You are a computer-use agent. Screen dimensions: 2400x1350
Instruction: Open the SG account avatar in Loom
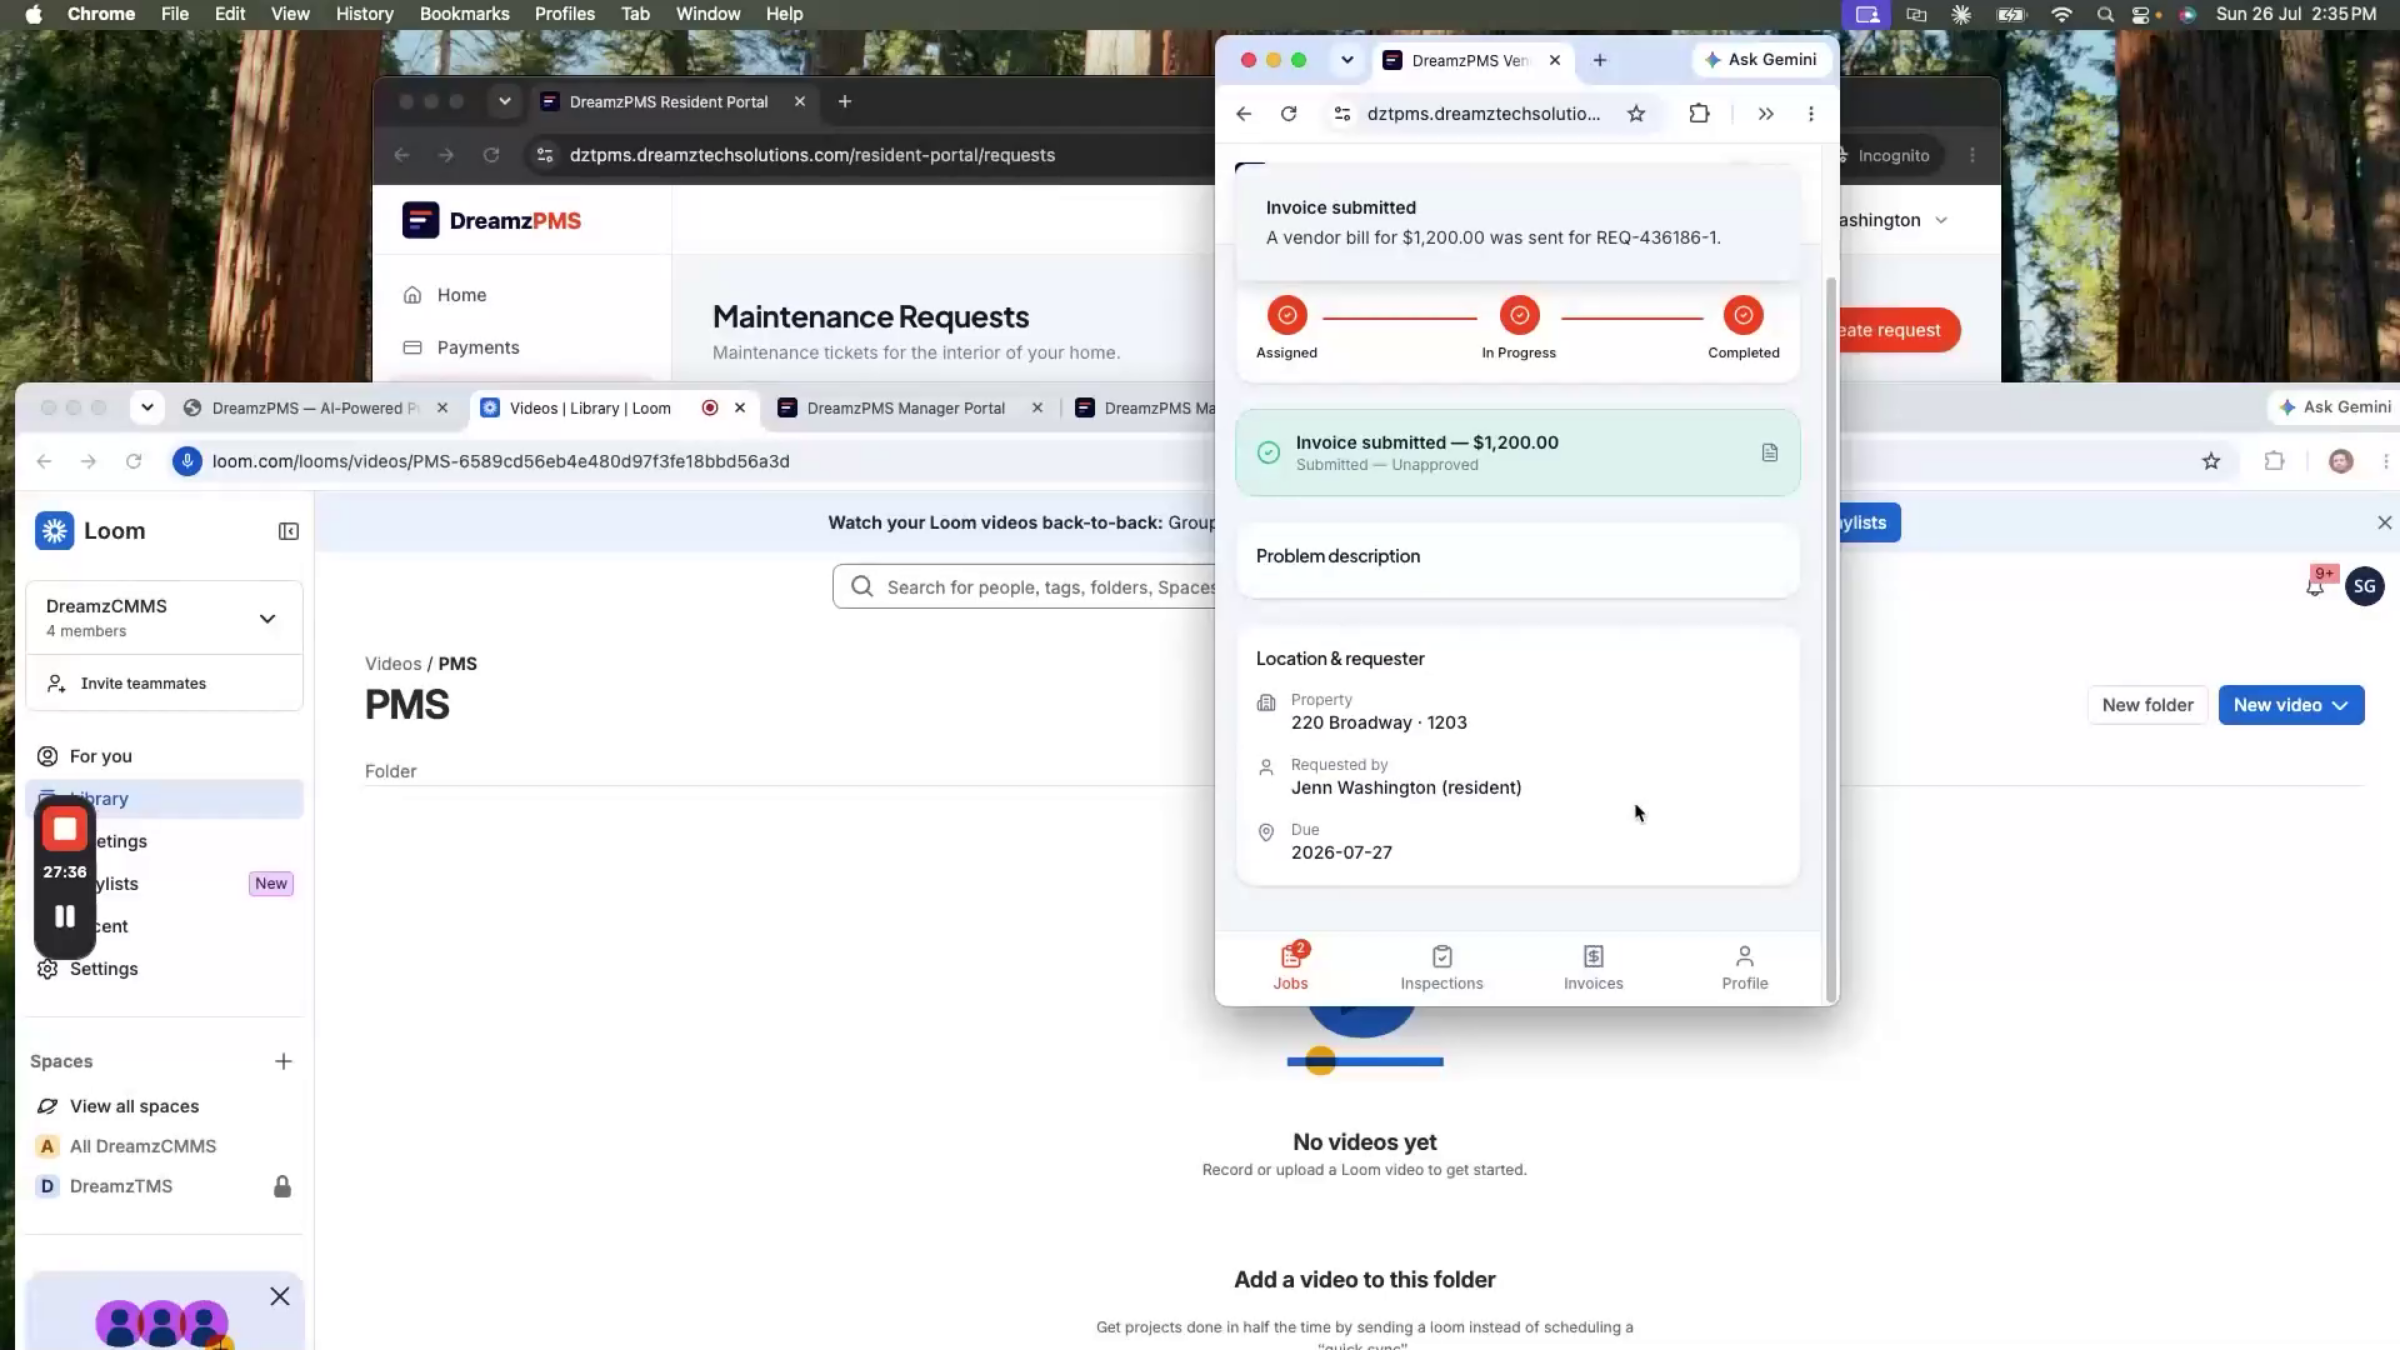coord(2364,586)
